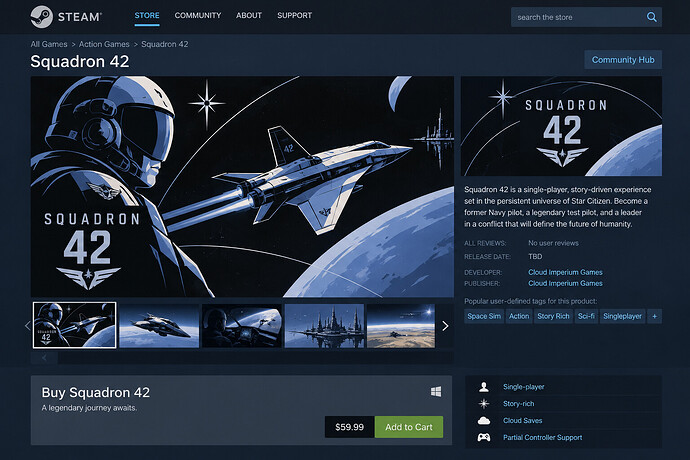Viewport: 690px width, 460px height.
Task: Click the Windows platform icon
Action: coord(436,391)
